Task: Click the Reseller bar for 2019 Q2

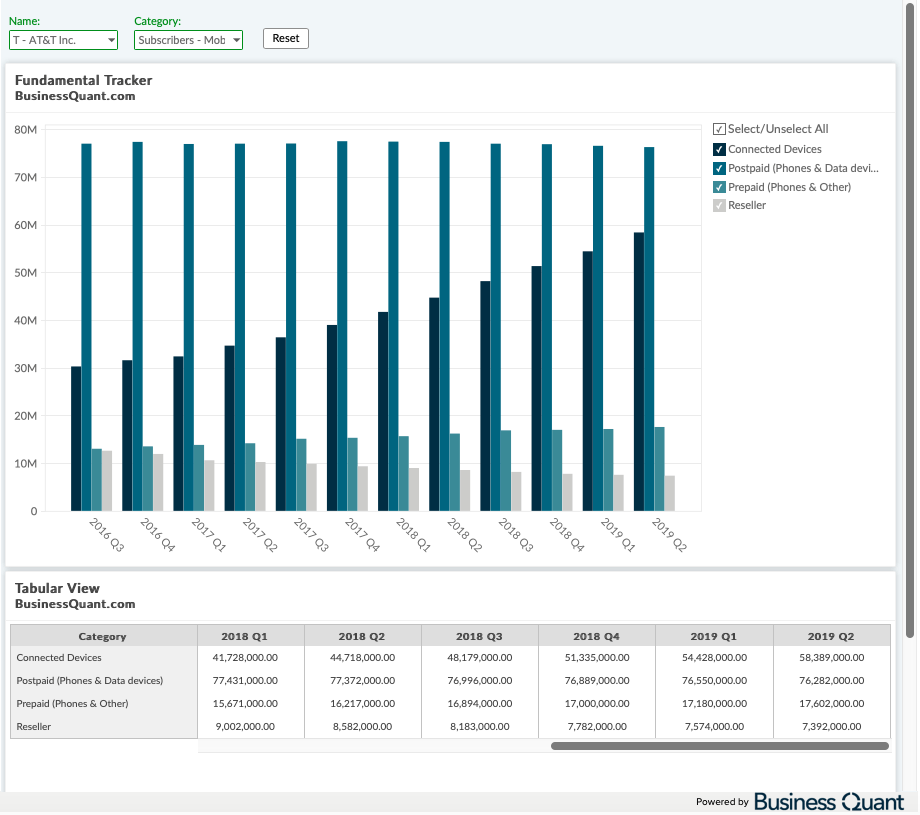Action: point(669,493)
